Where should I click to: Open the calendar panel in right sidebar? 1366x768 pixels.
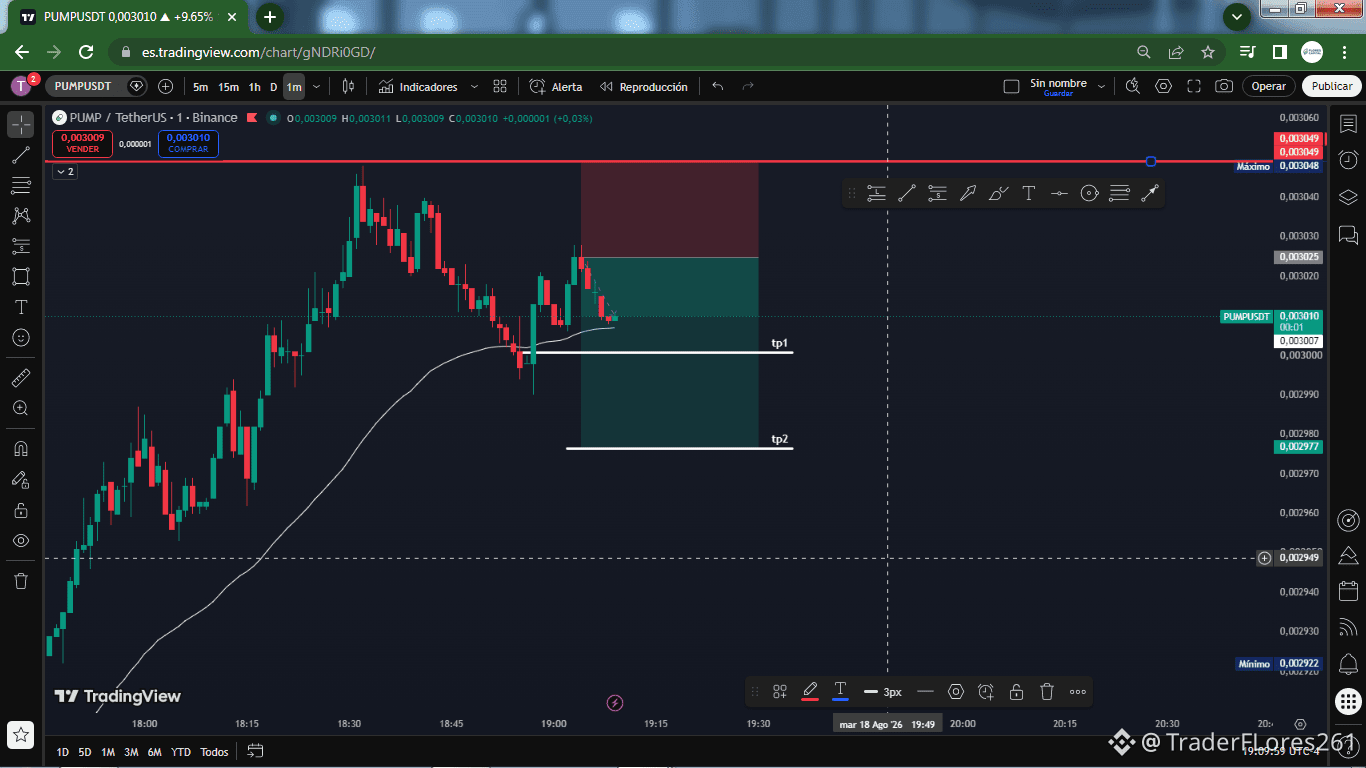(x=1348, y=591)
